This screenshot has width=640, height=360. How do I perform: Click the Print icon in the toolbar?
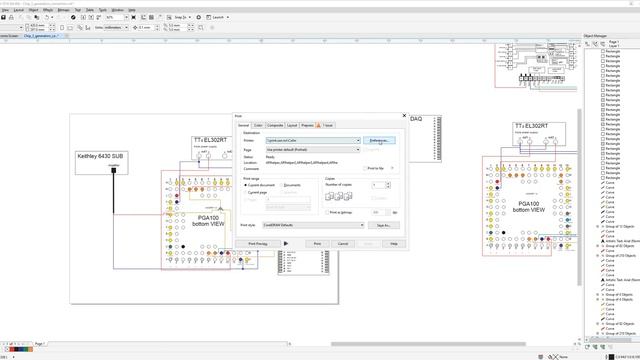11,18
